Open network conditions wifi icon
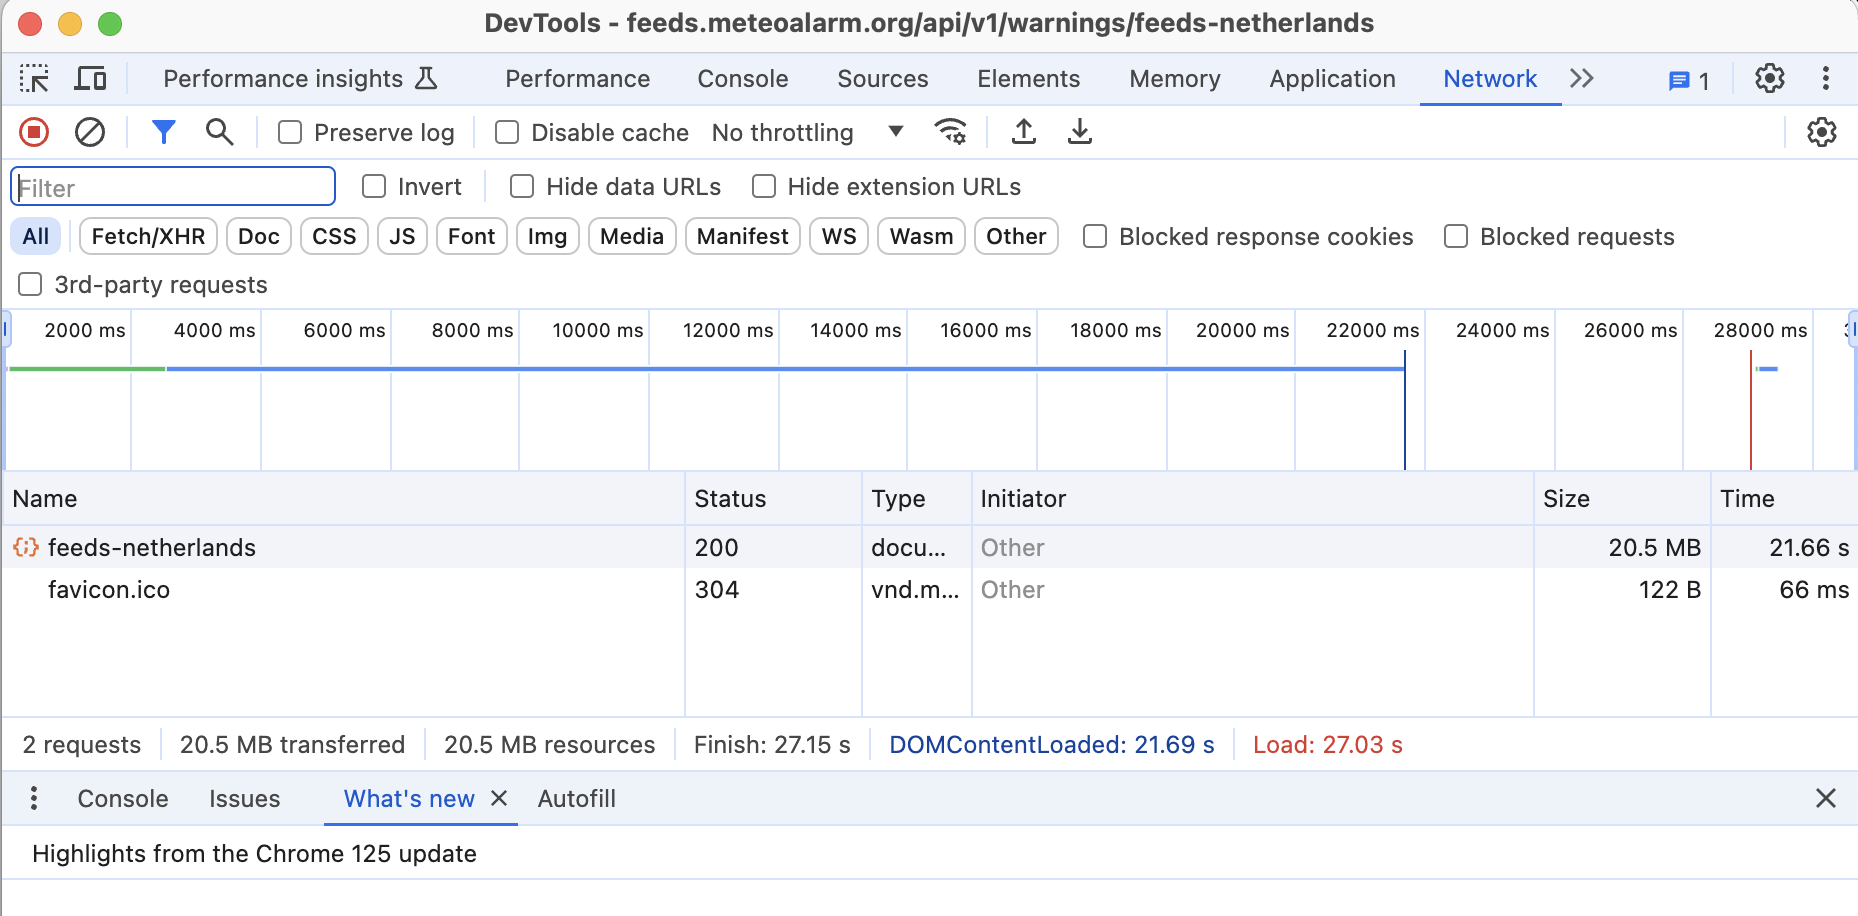 950,132
